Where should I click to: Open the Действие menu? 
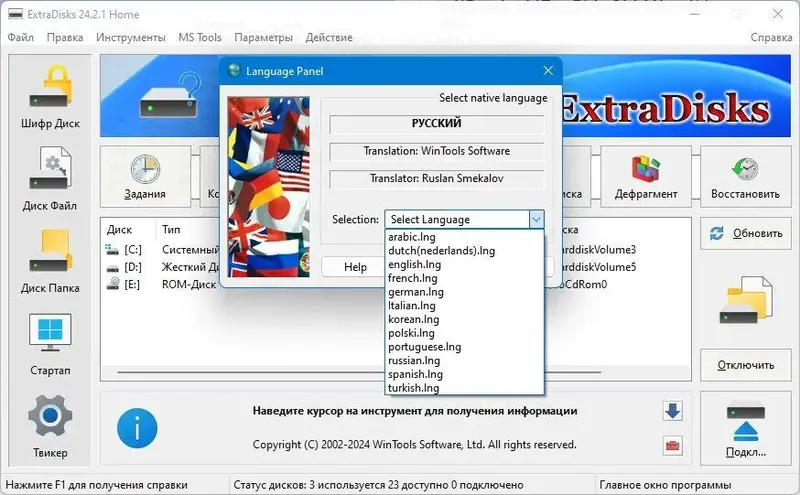[329, 37]
